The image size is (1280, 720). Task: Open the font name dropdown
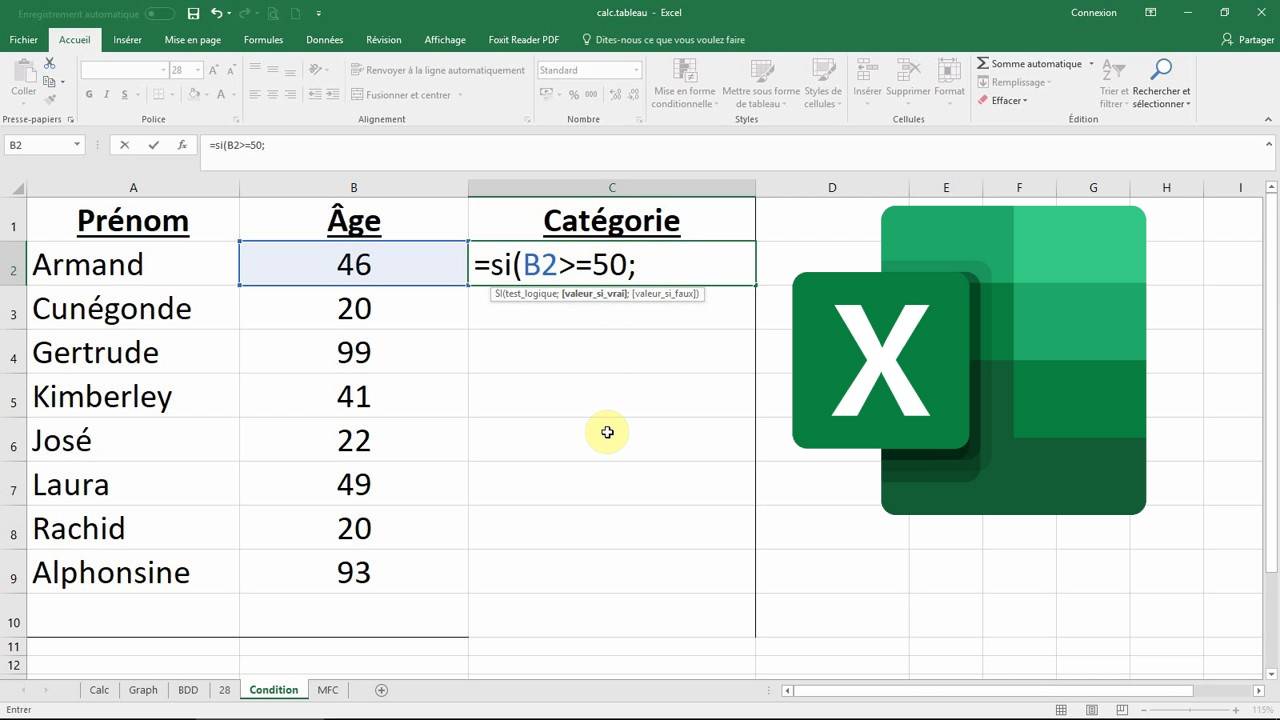pos(163,70)
